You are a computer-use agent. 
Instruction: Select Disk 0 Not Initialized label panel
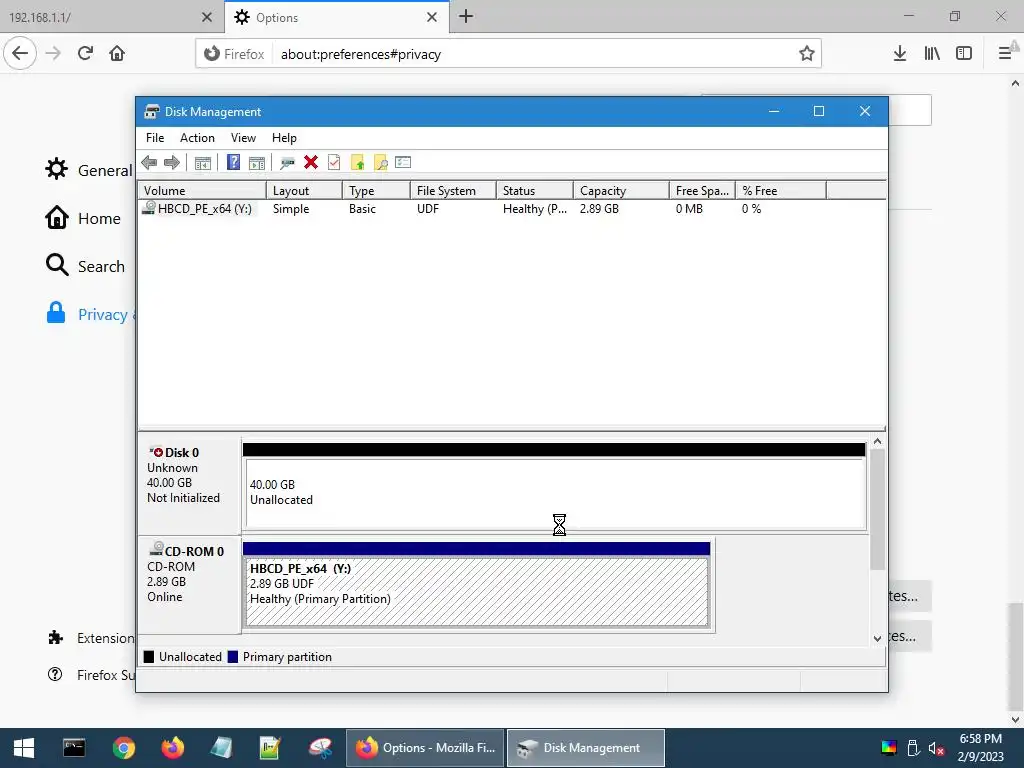189,485
